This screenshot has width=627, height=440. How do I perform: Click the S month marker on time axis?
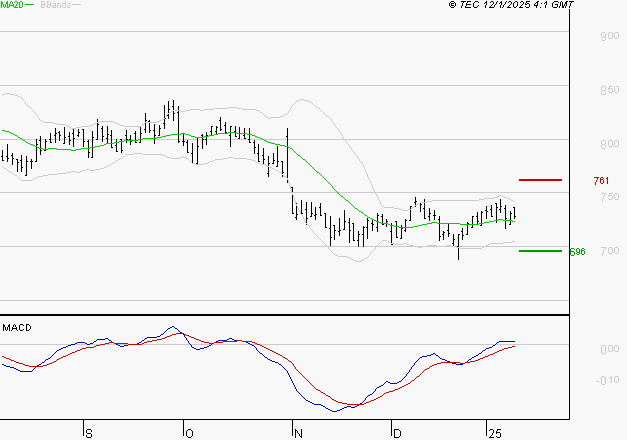(89, 434)
